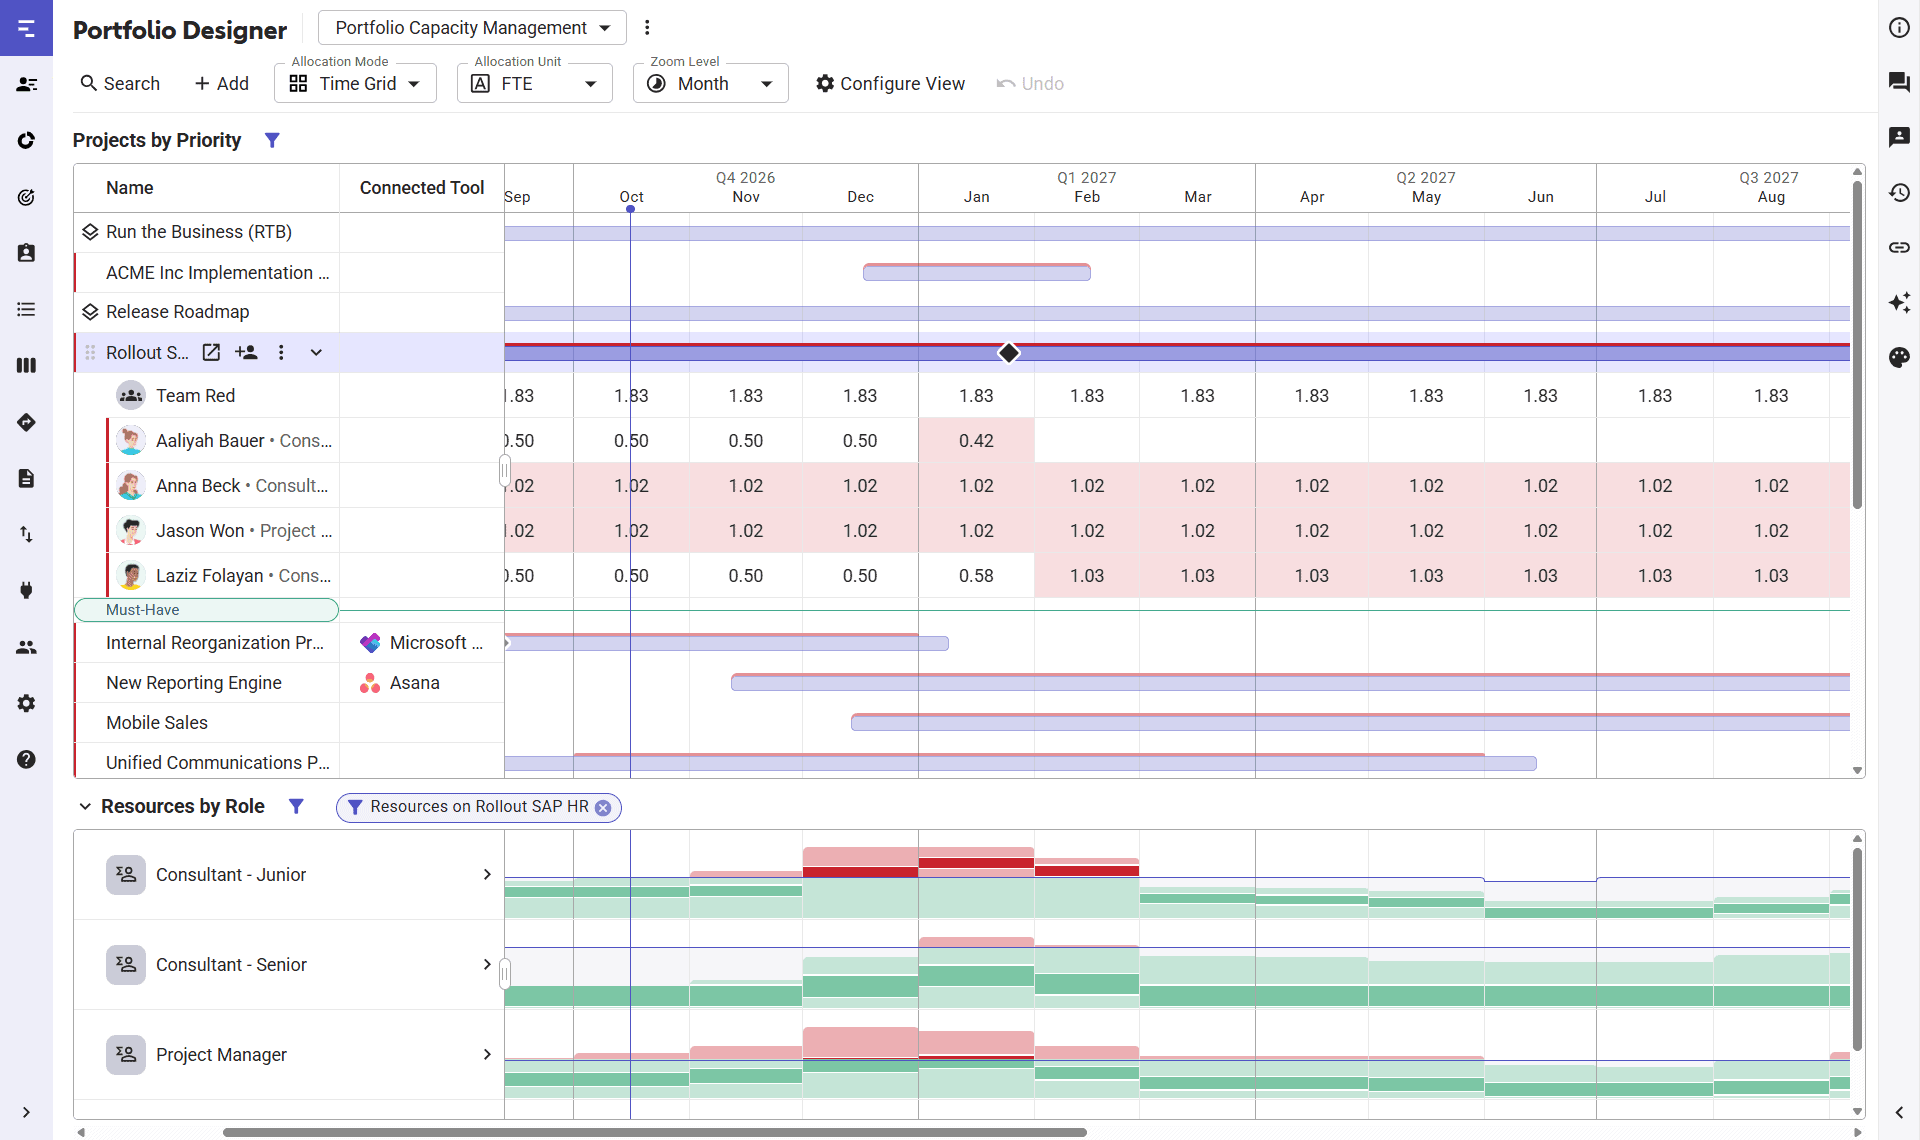The width and height of the screenshot is (1920, 1140).
Task: Expand the Project Manager role
Action: [487, 1054]
